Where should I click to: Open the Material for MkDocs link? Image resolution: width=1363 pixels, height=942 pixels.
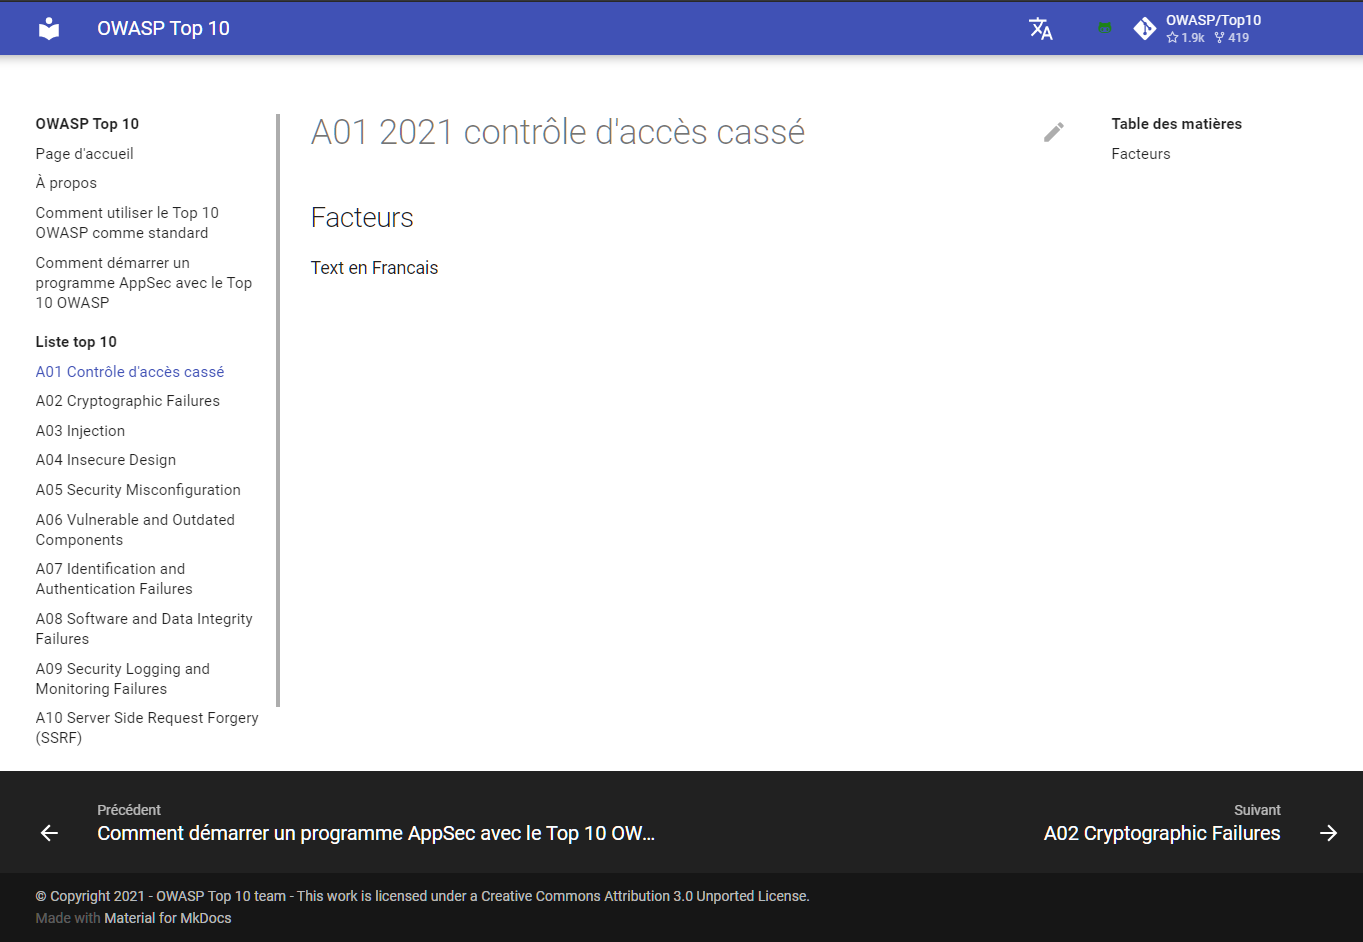(x=168, y=918)
